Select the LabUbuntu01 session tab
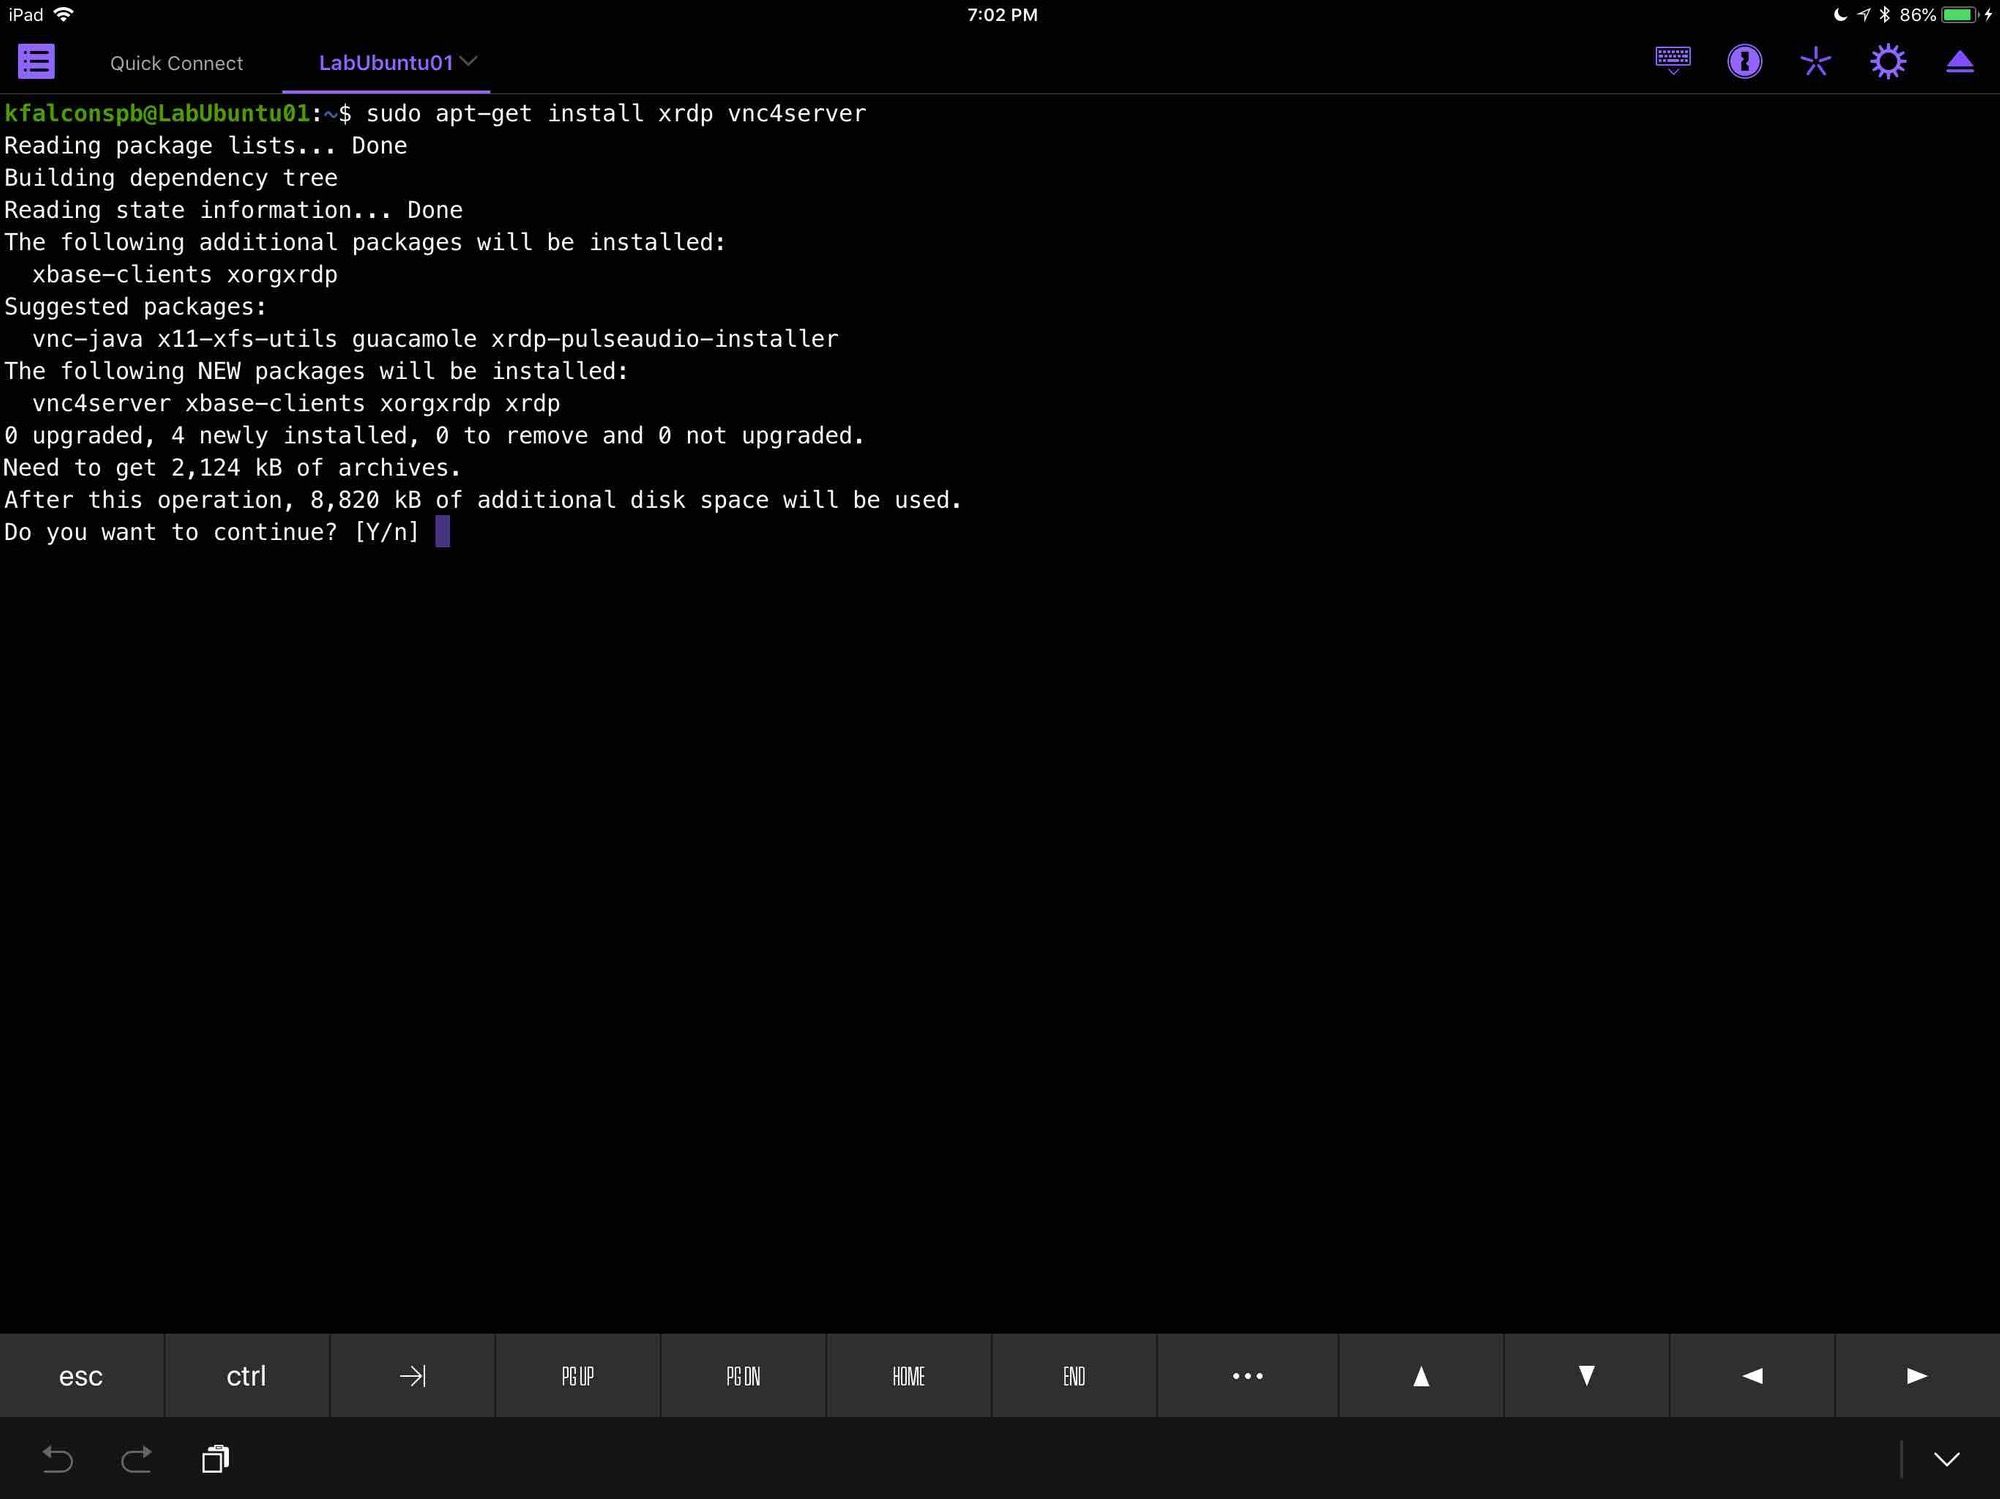2000x1499 pixels. click(386, 63)
